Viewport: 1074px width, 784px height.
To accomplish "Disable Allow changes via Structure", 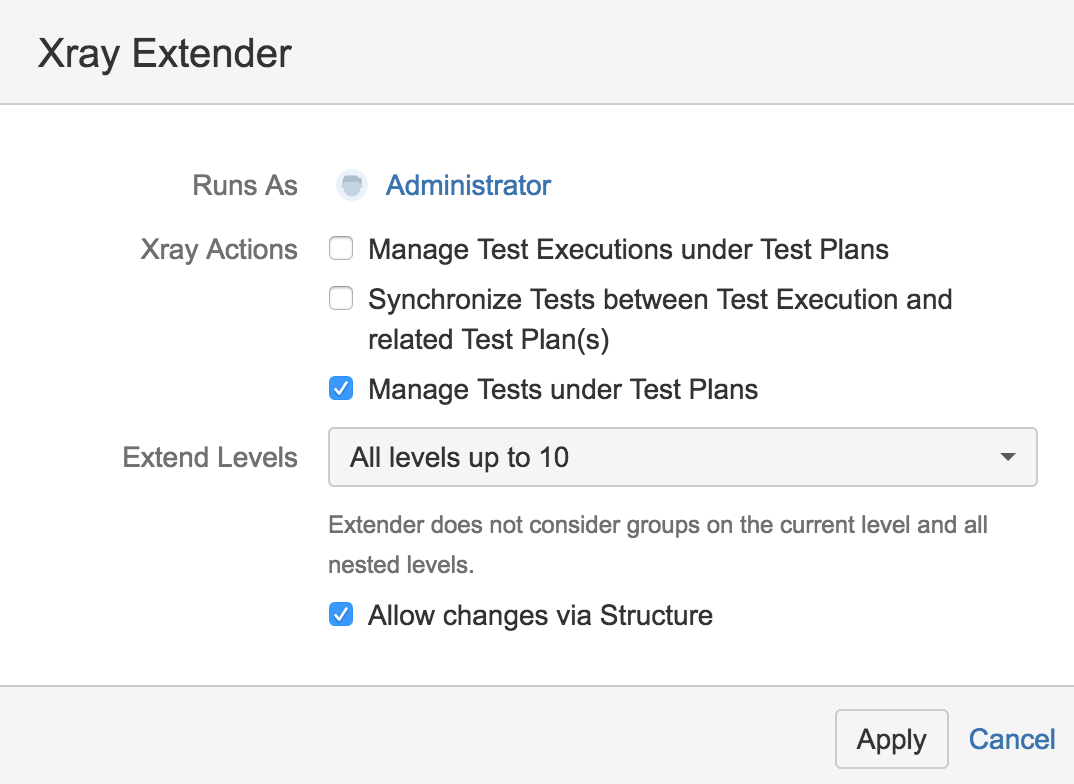I will pos(341,614).
